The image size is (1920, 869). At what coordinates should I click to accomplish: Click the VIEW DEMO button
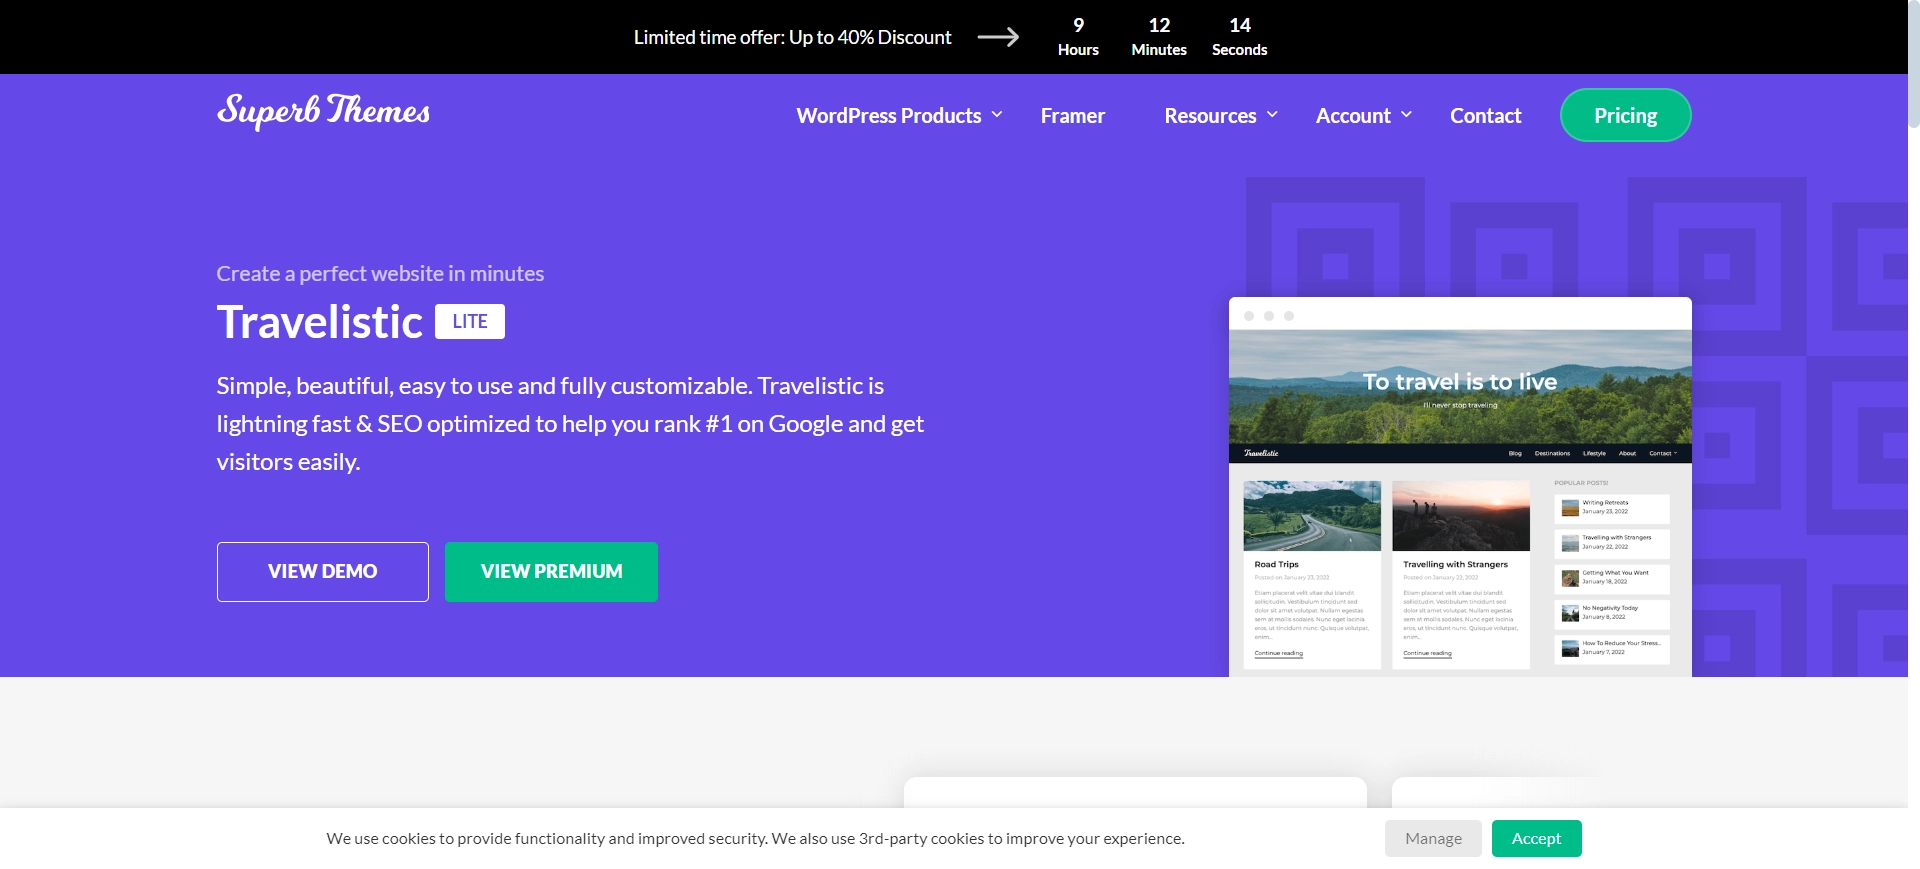click(x=322, y=571)
